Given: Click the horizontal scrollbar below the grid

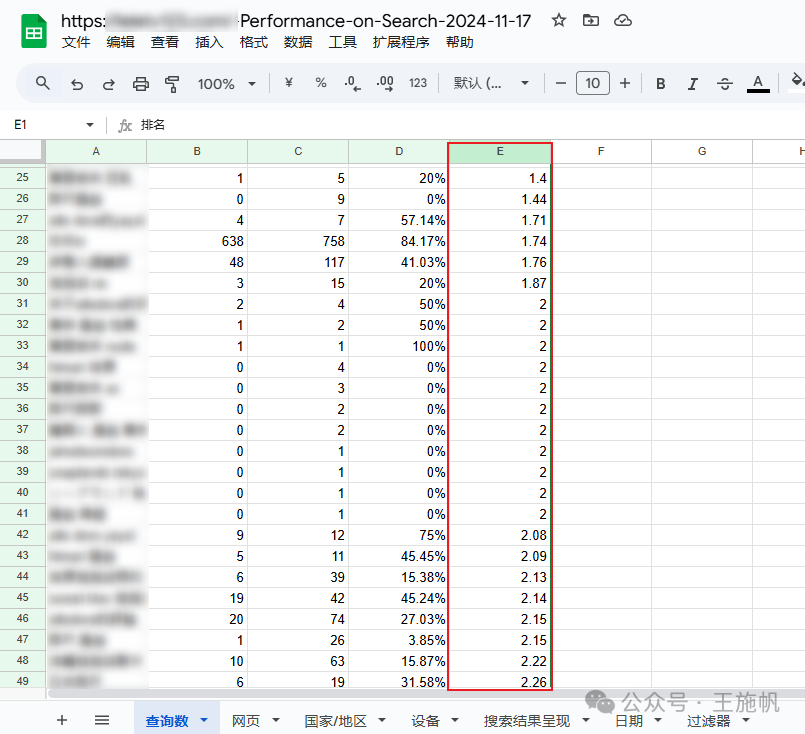Looking at the screenshot, I should 426,694.
